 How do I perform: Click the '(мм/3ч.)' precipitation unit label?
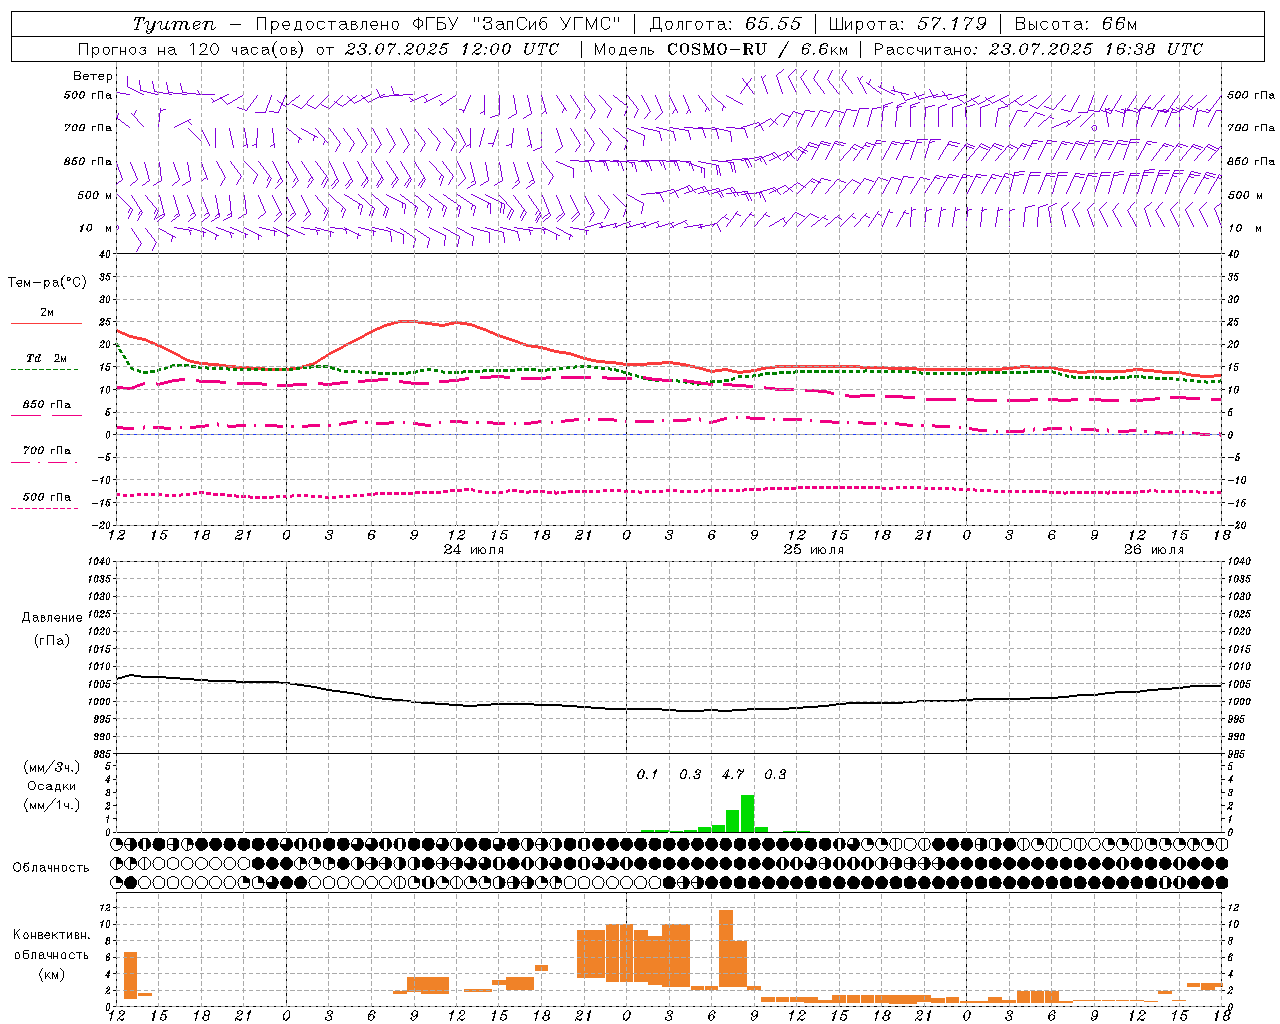52,767
